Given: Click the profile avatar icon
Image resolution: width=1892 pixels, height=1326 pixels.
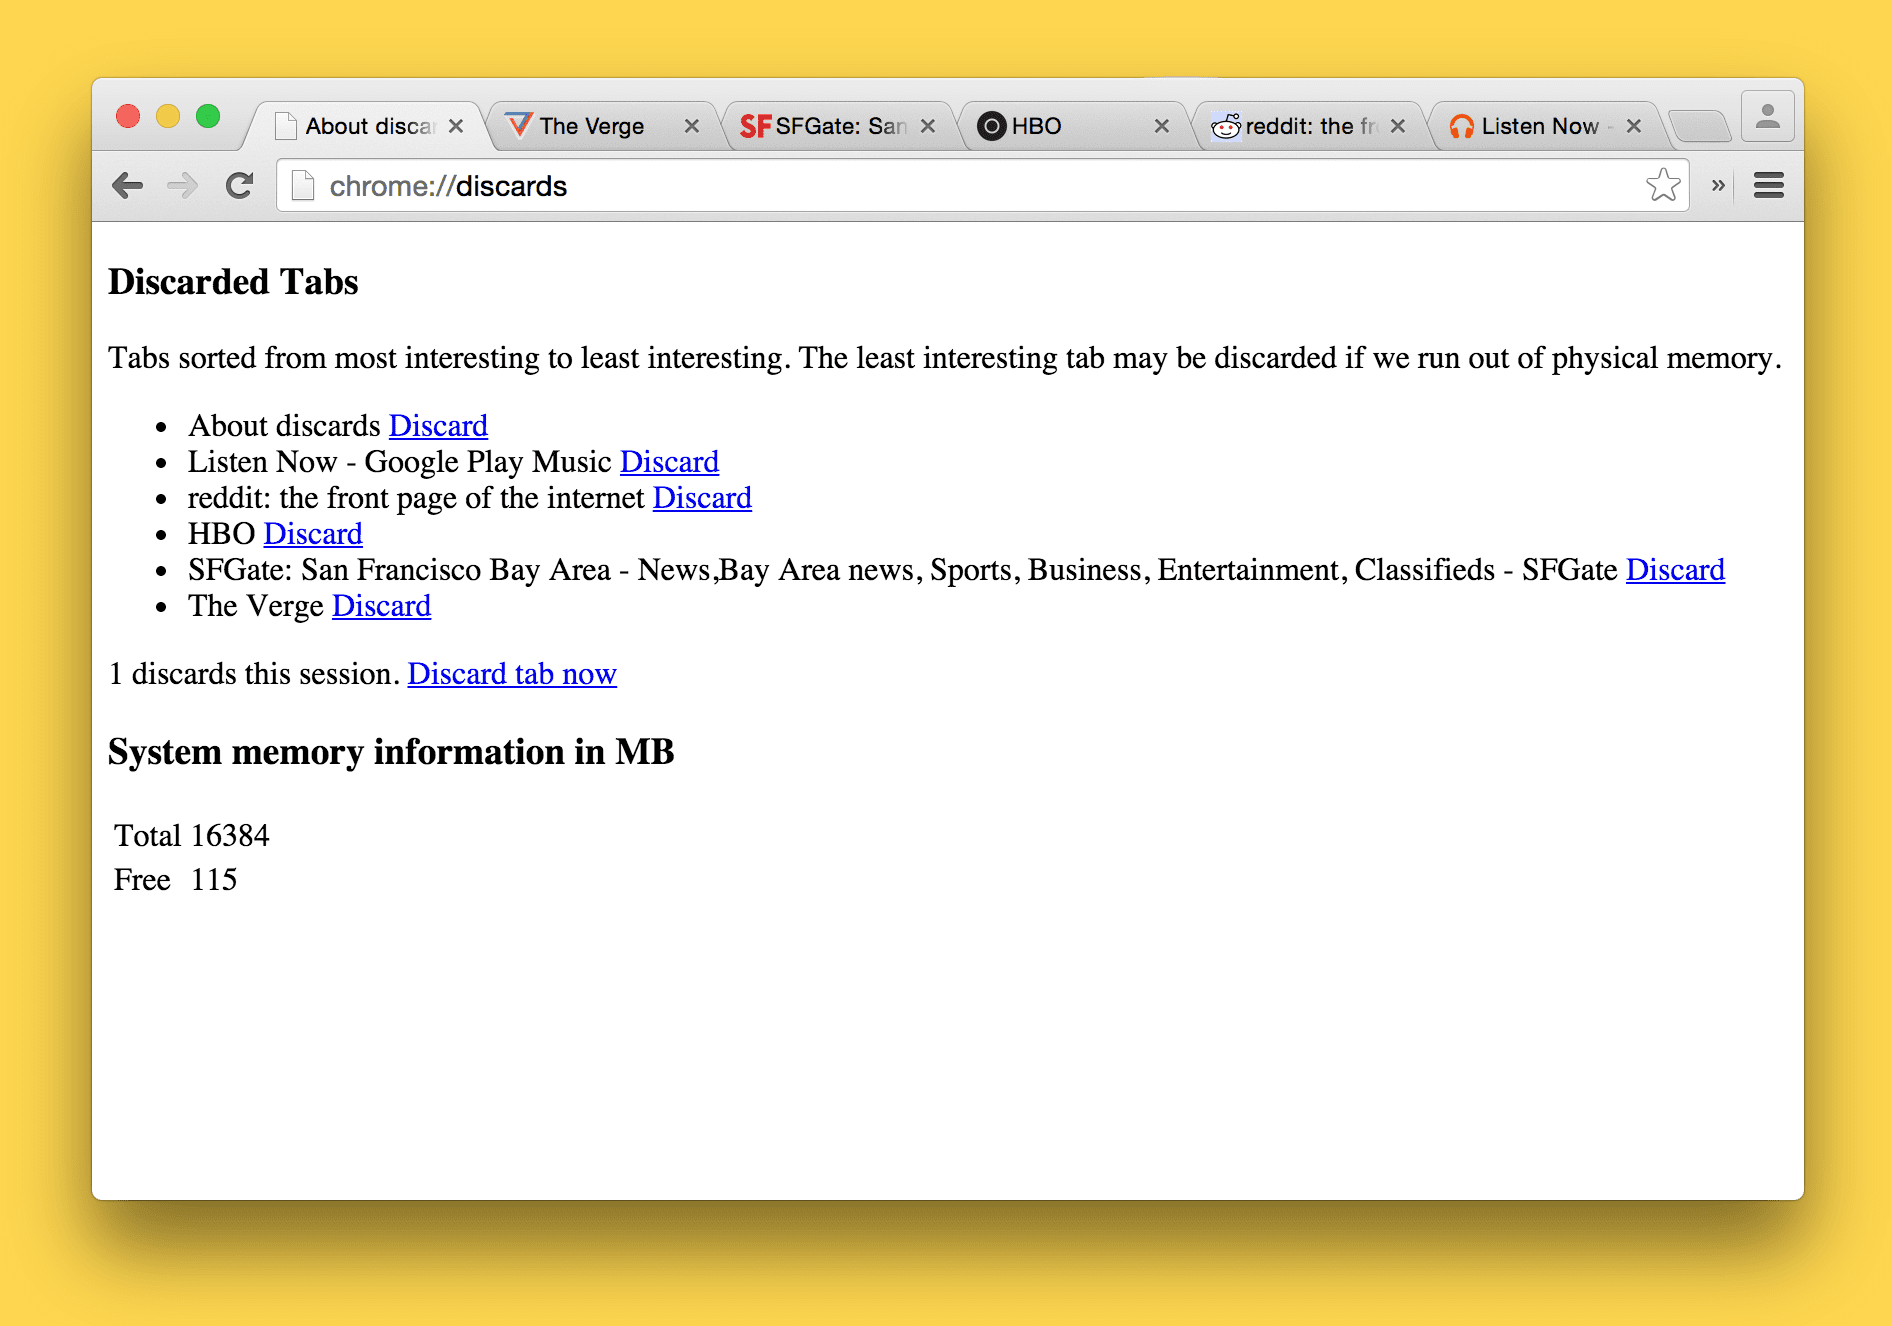Looking at the screenshot, I should [1766, 117].
